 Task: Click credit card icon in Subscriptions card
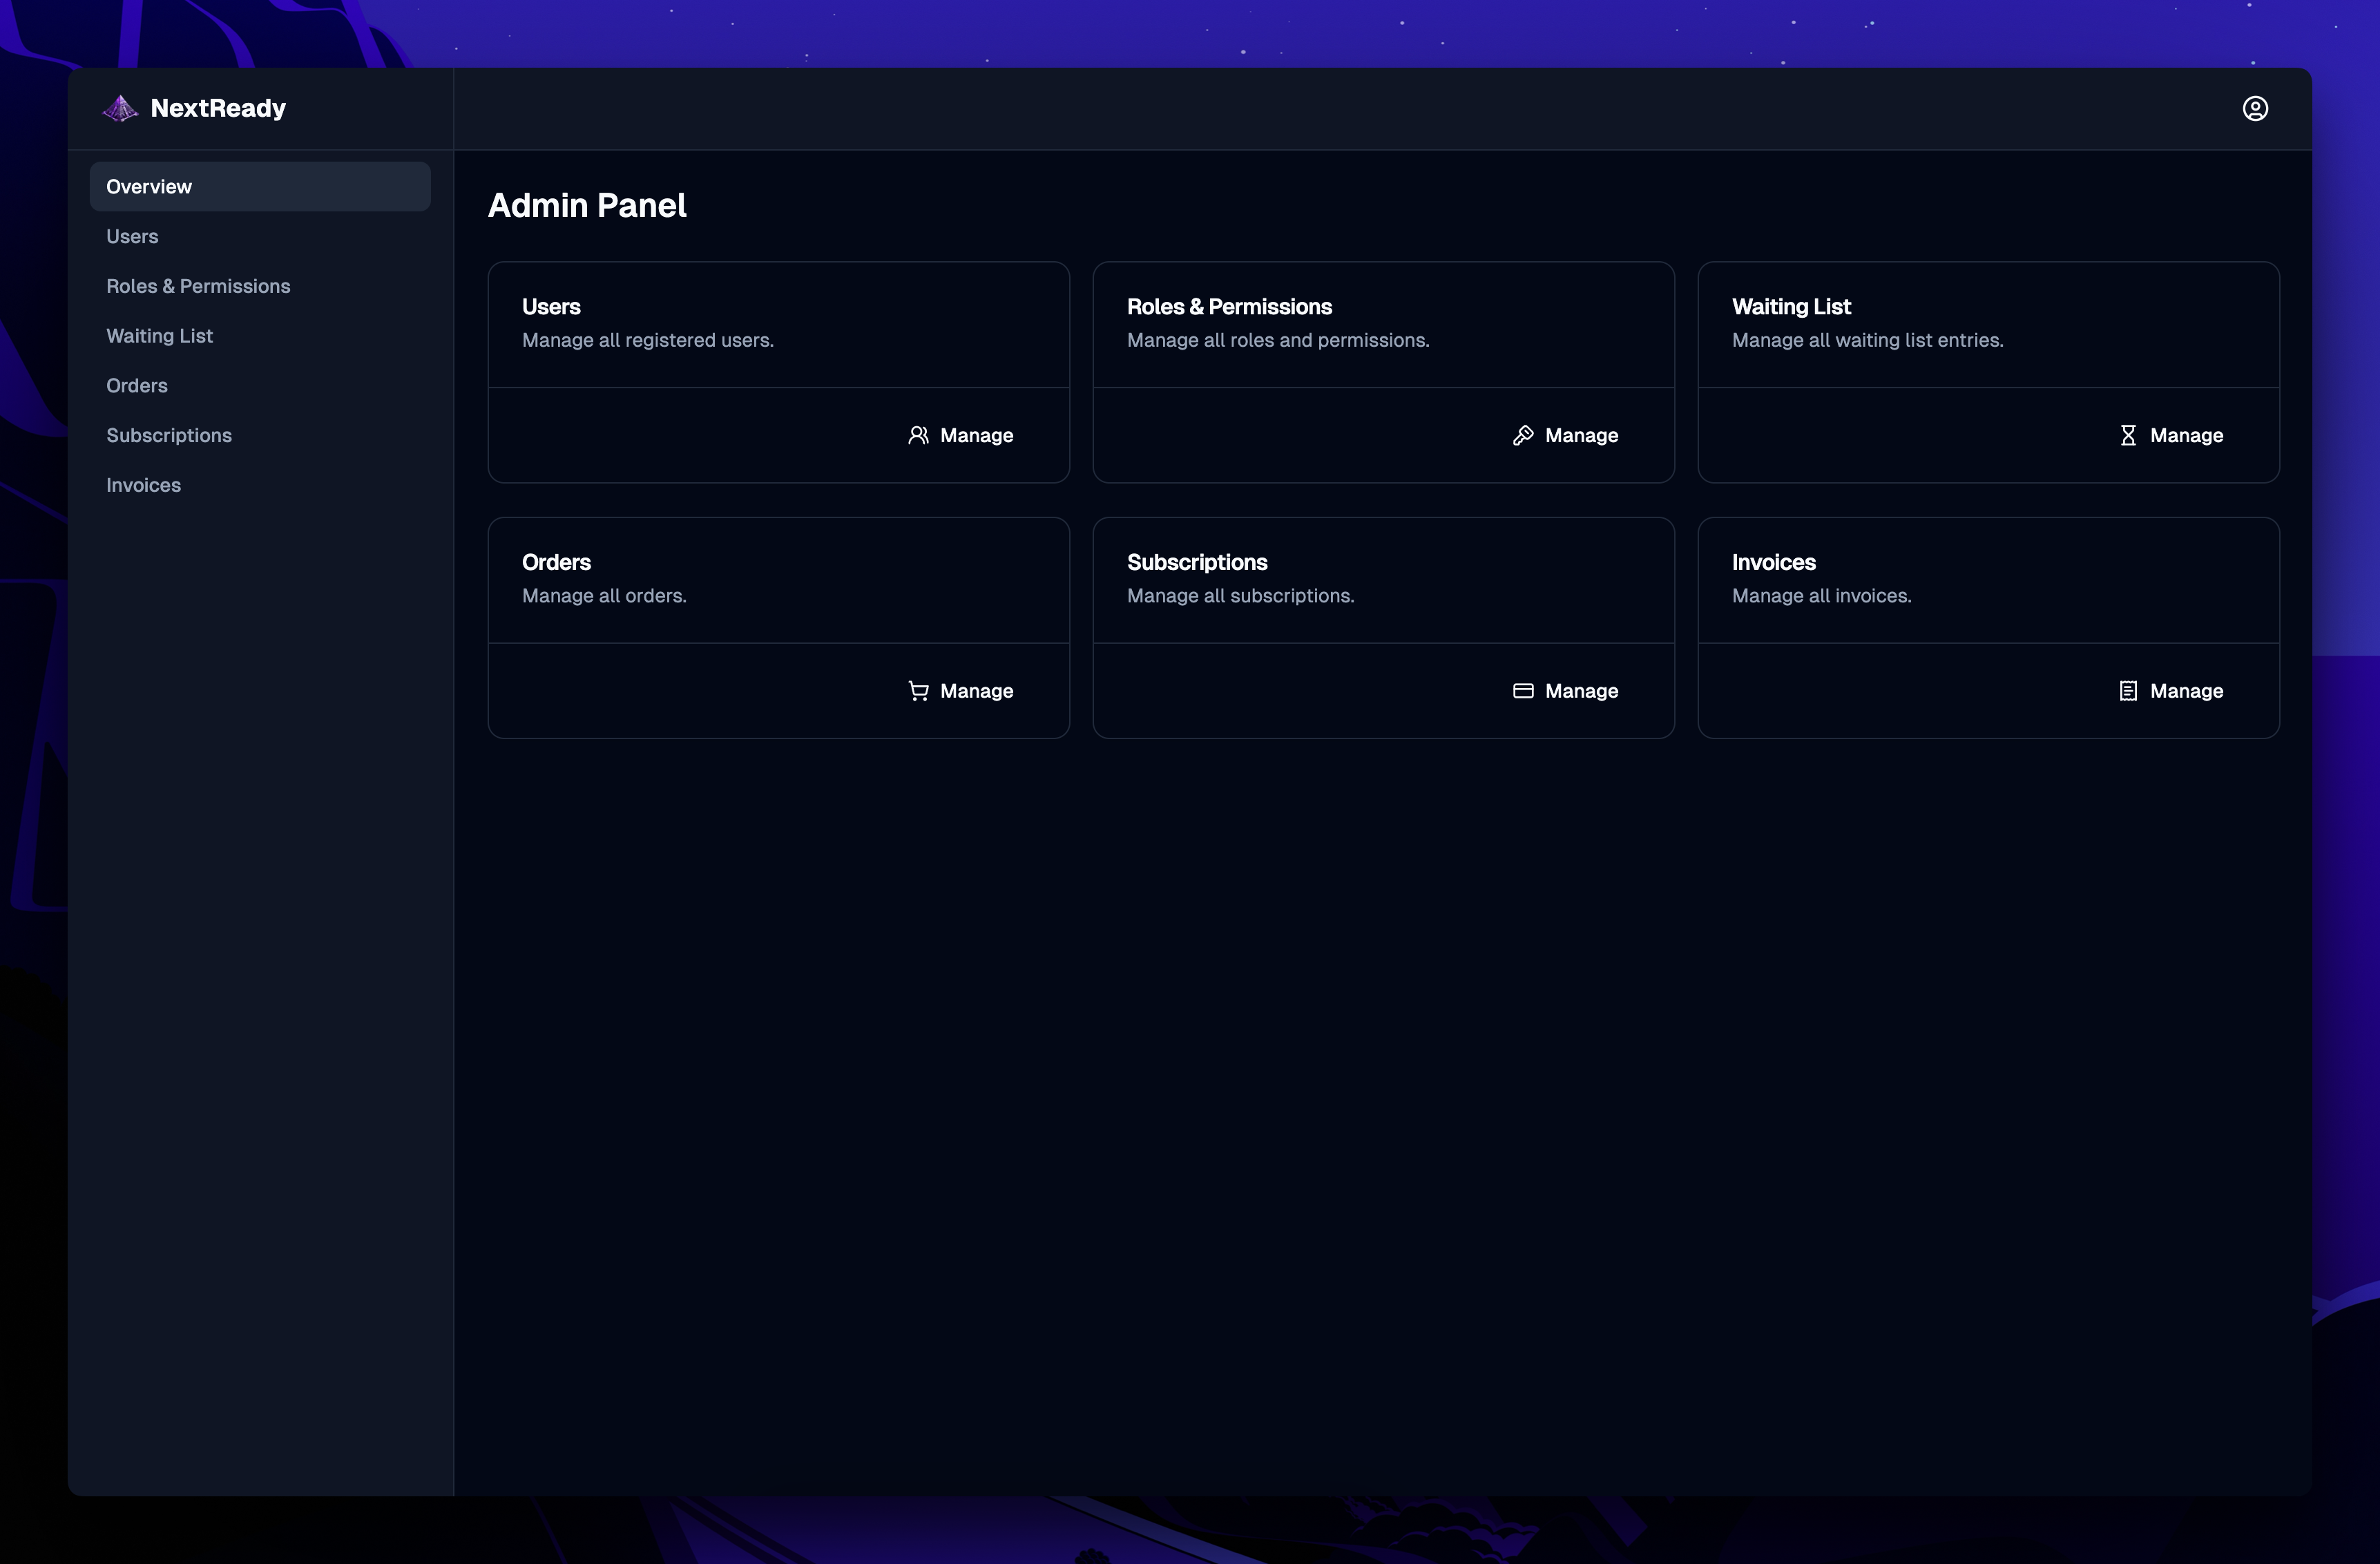click(1523, 691)
